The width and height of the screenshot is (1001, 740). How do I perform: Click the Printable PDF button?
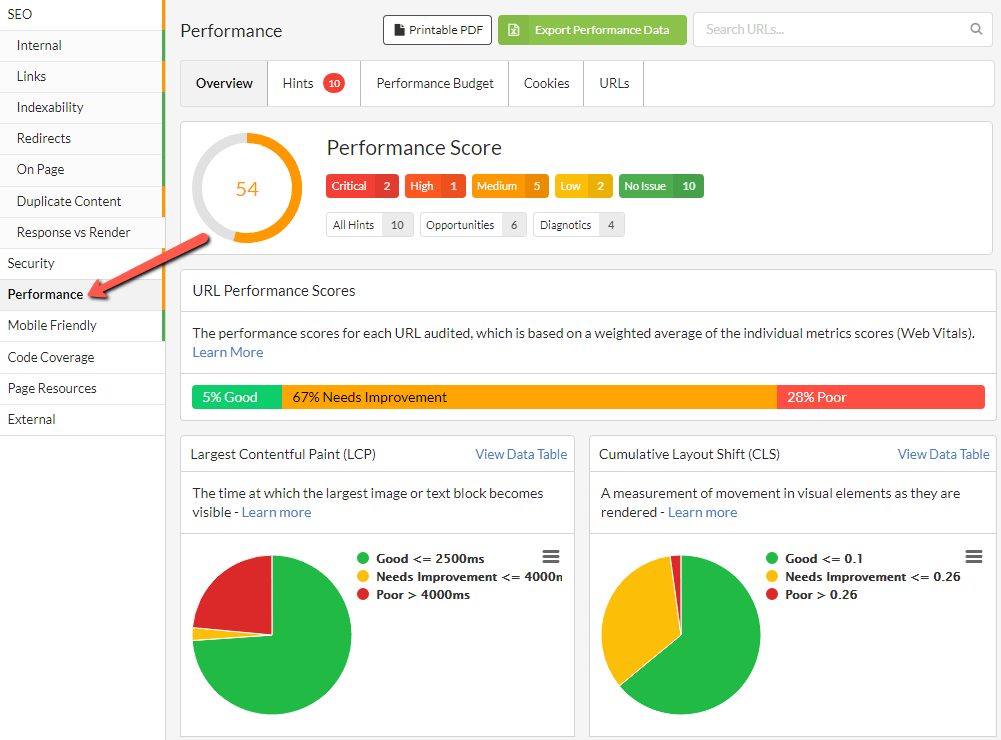[x=437, y=30]
